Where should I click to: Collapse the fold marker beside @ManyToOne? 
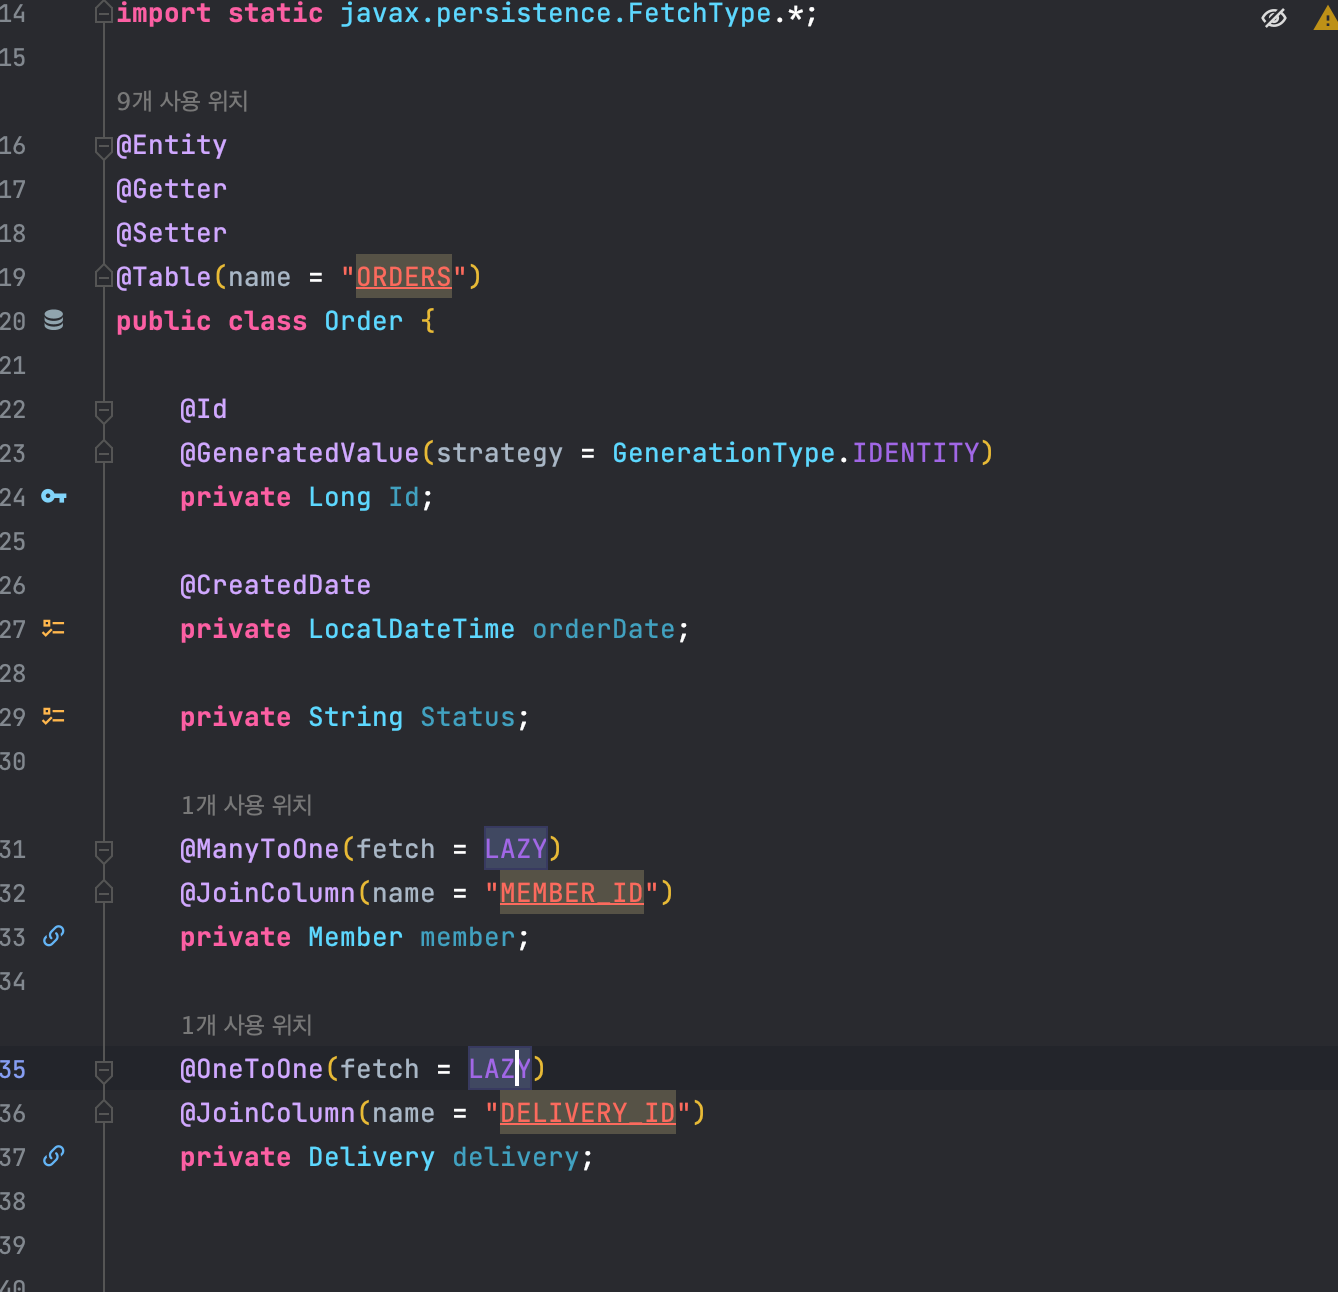click(103, 850)
